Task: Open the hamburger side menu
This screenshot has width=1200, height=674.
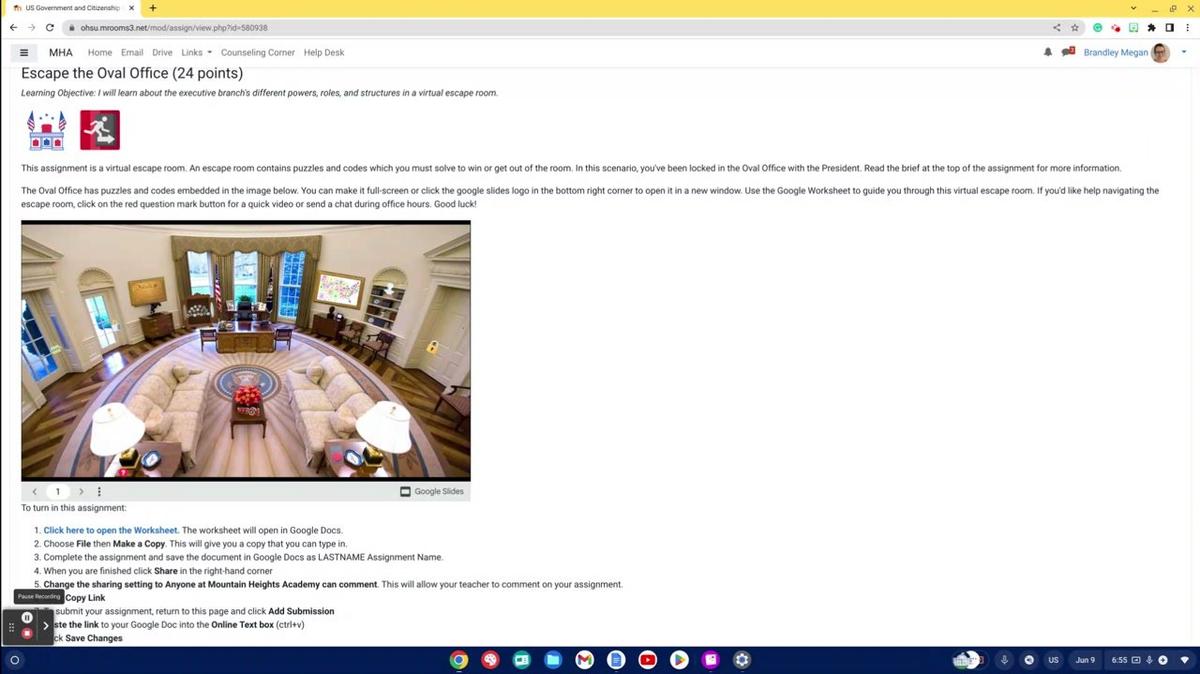Action: (24, 52)
